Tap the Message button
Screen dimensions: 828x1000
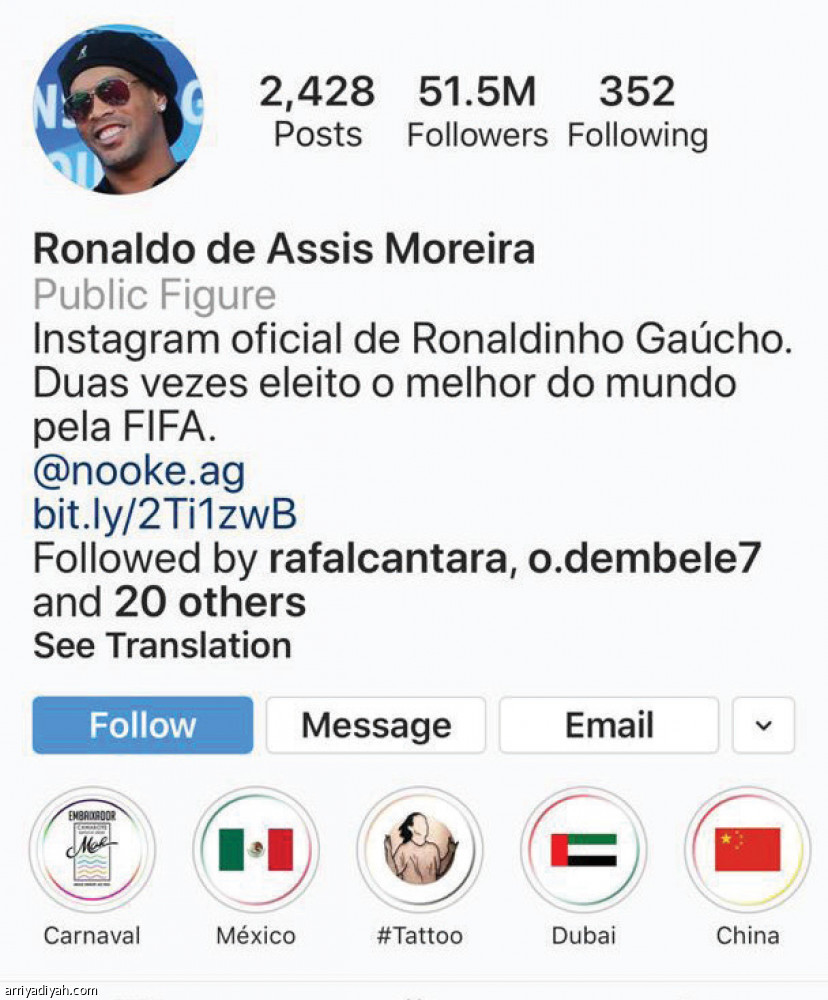376,725
